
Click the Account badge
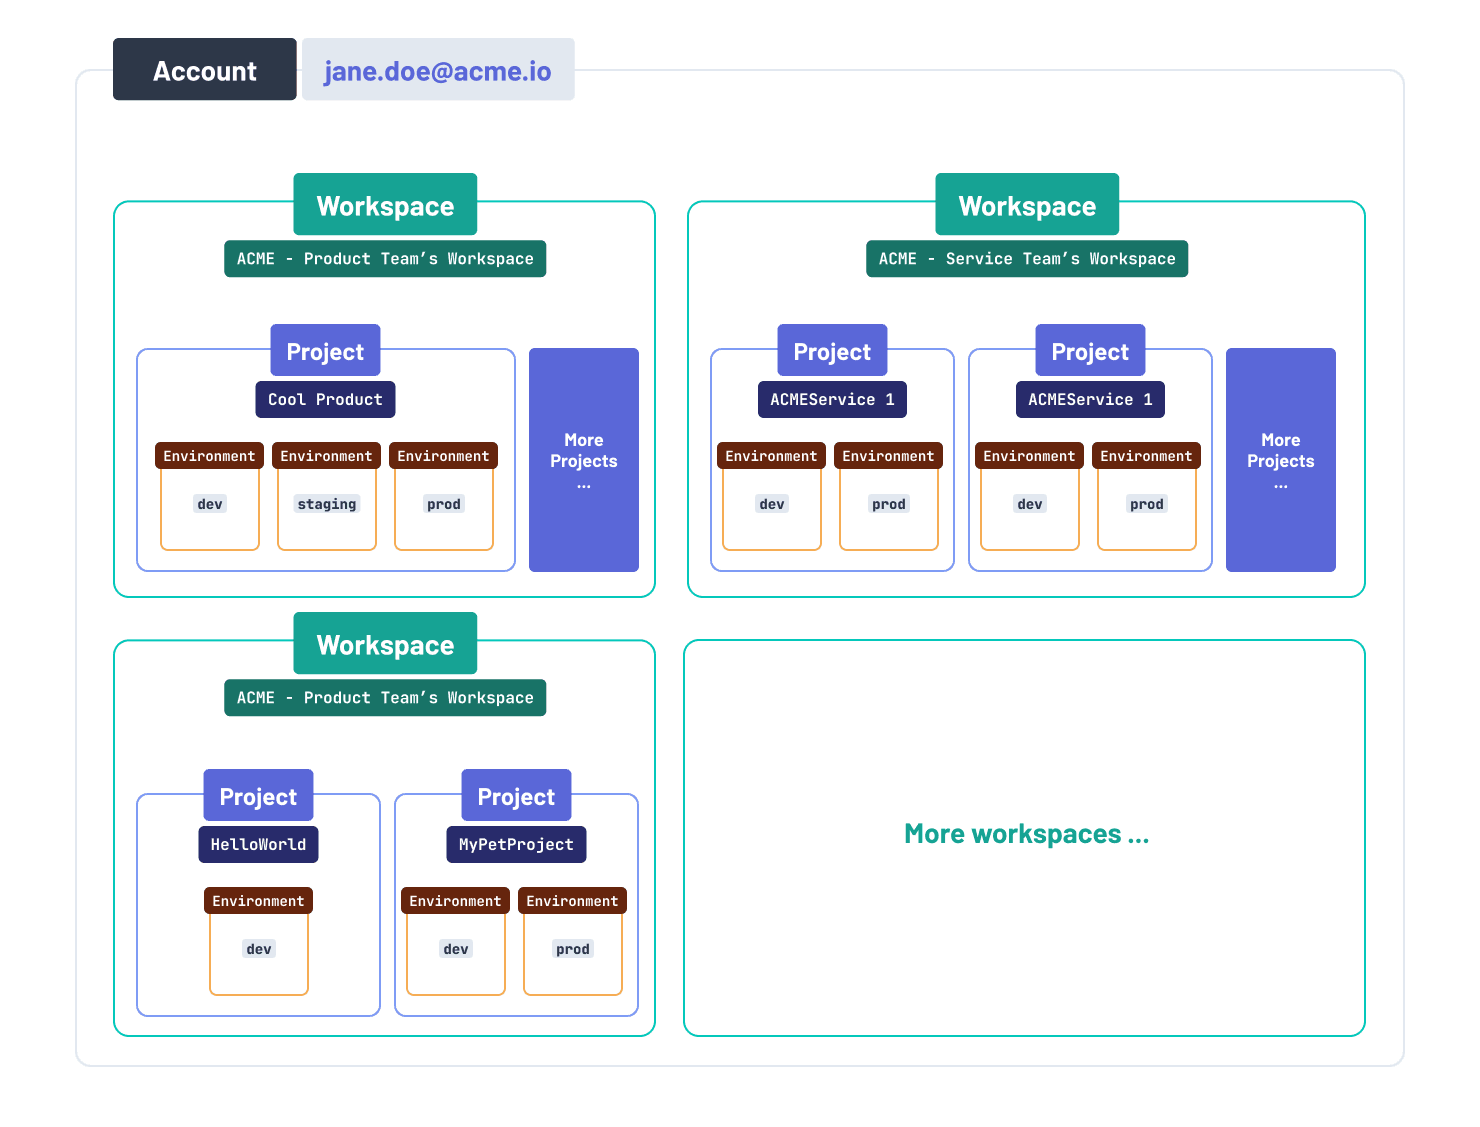[x=204, y=69]
